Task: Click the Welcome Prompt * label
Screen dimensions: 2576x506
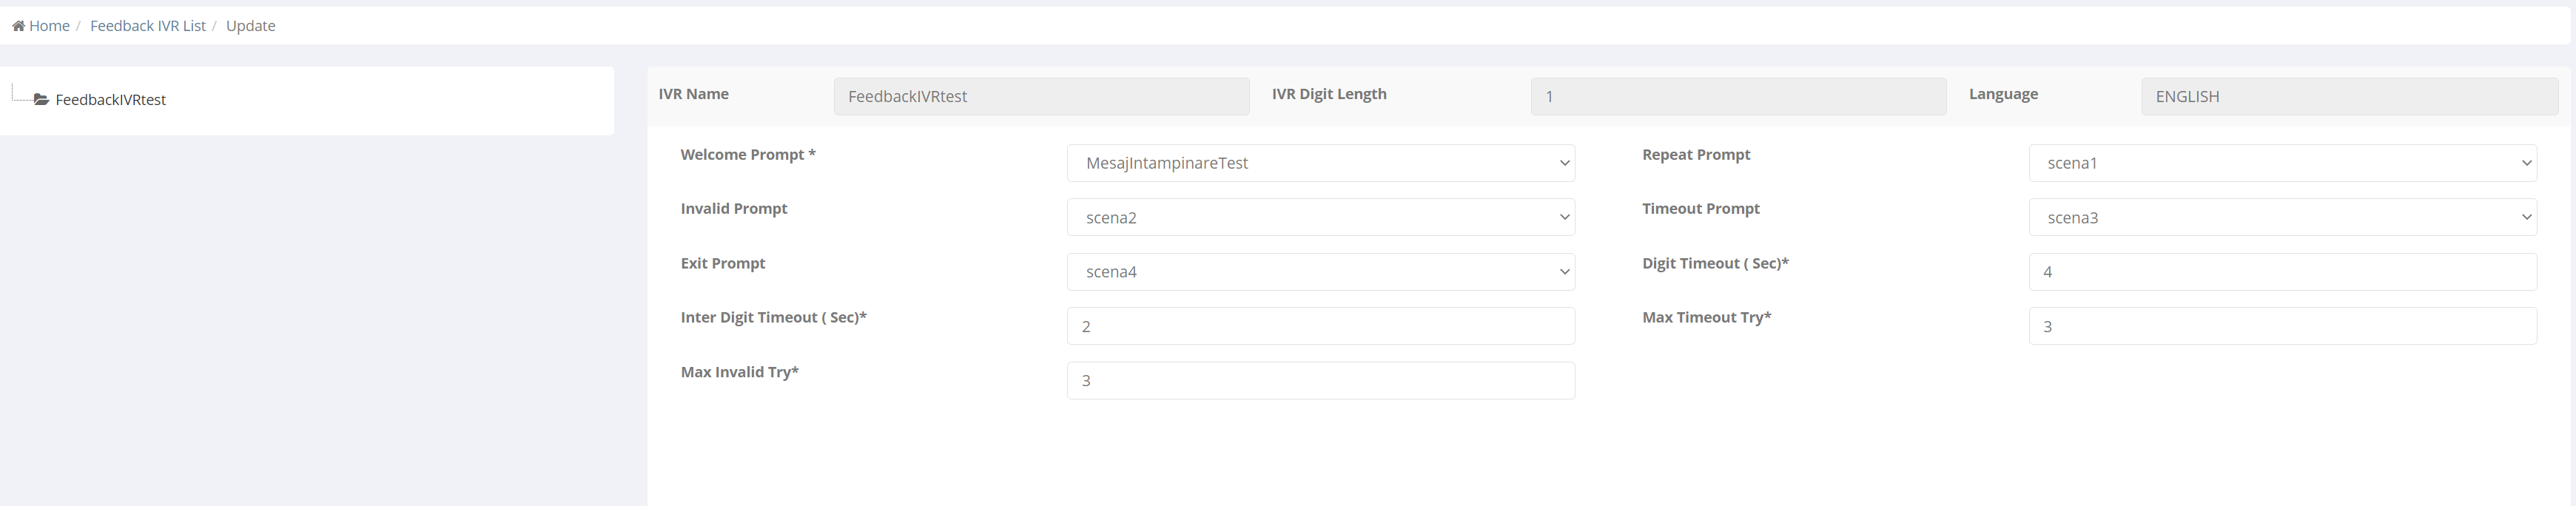Action: click(748, 155)
